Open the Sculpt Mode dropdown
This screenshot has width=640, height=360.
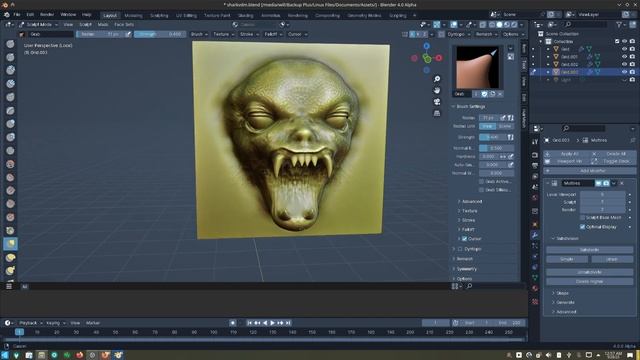(38, 24)
